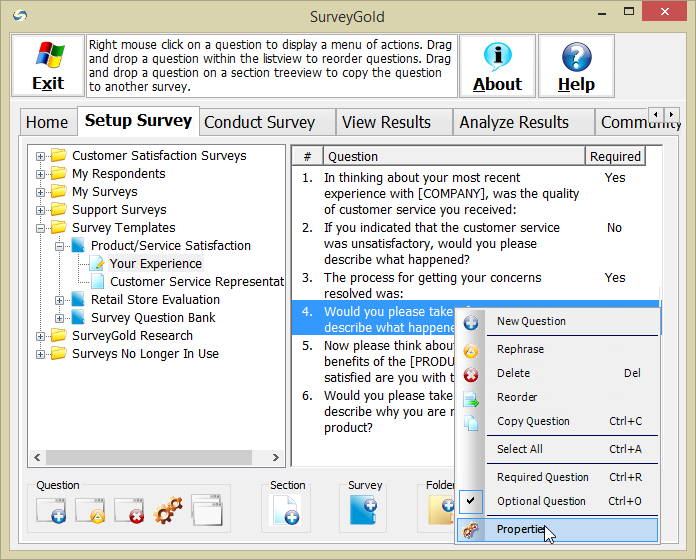Click the Survey Question Bank book icon

click(78, 317)
